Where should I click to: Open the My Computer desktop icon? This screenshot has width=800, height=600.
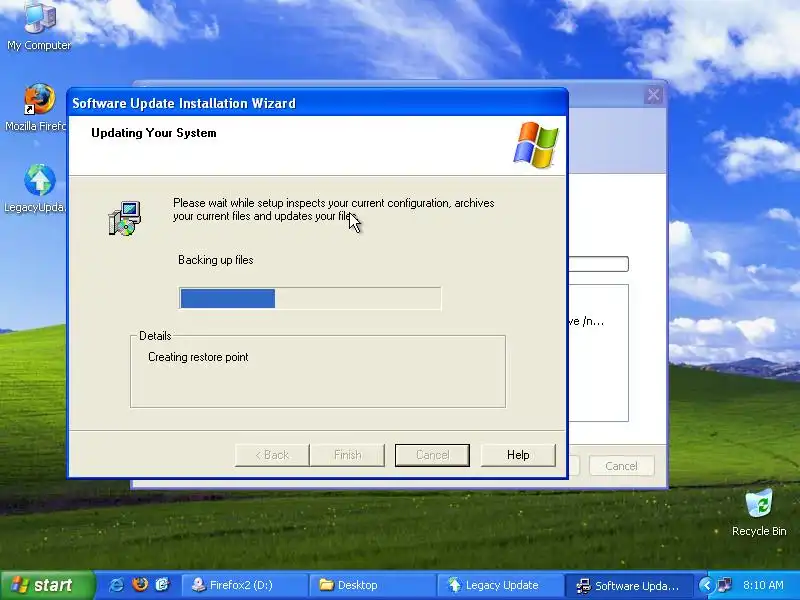39,26
